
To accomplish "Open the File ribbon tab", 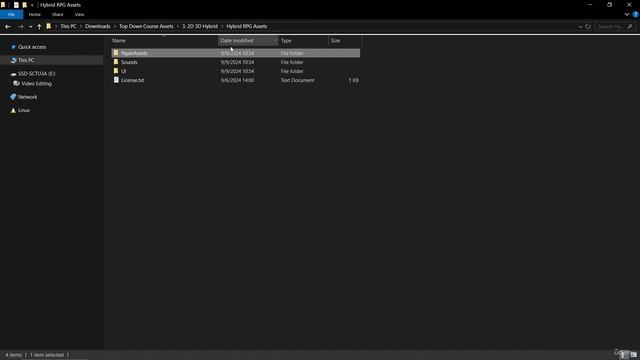I will (11, 14).
